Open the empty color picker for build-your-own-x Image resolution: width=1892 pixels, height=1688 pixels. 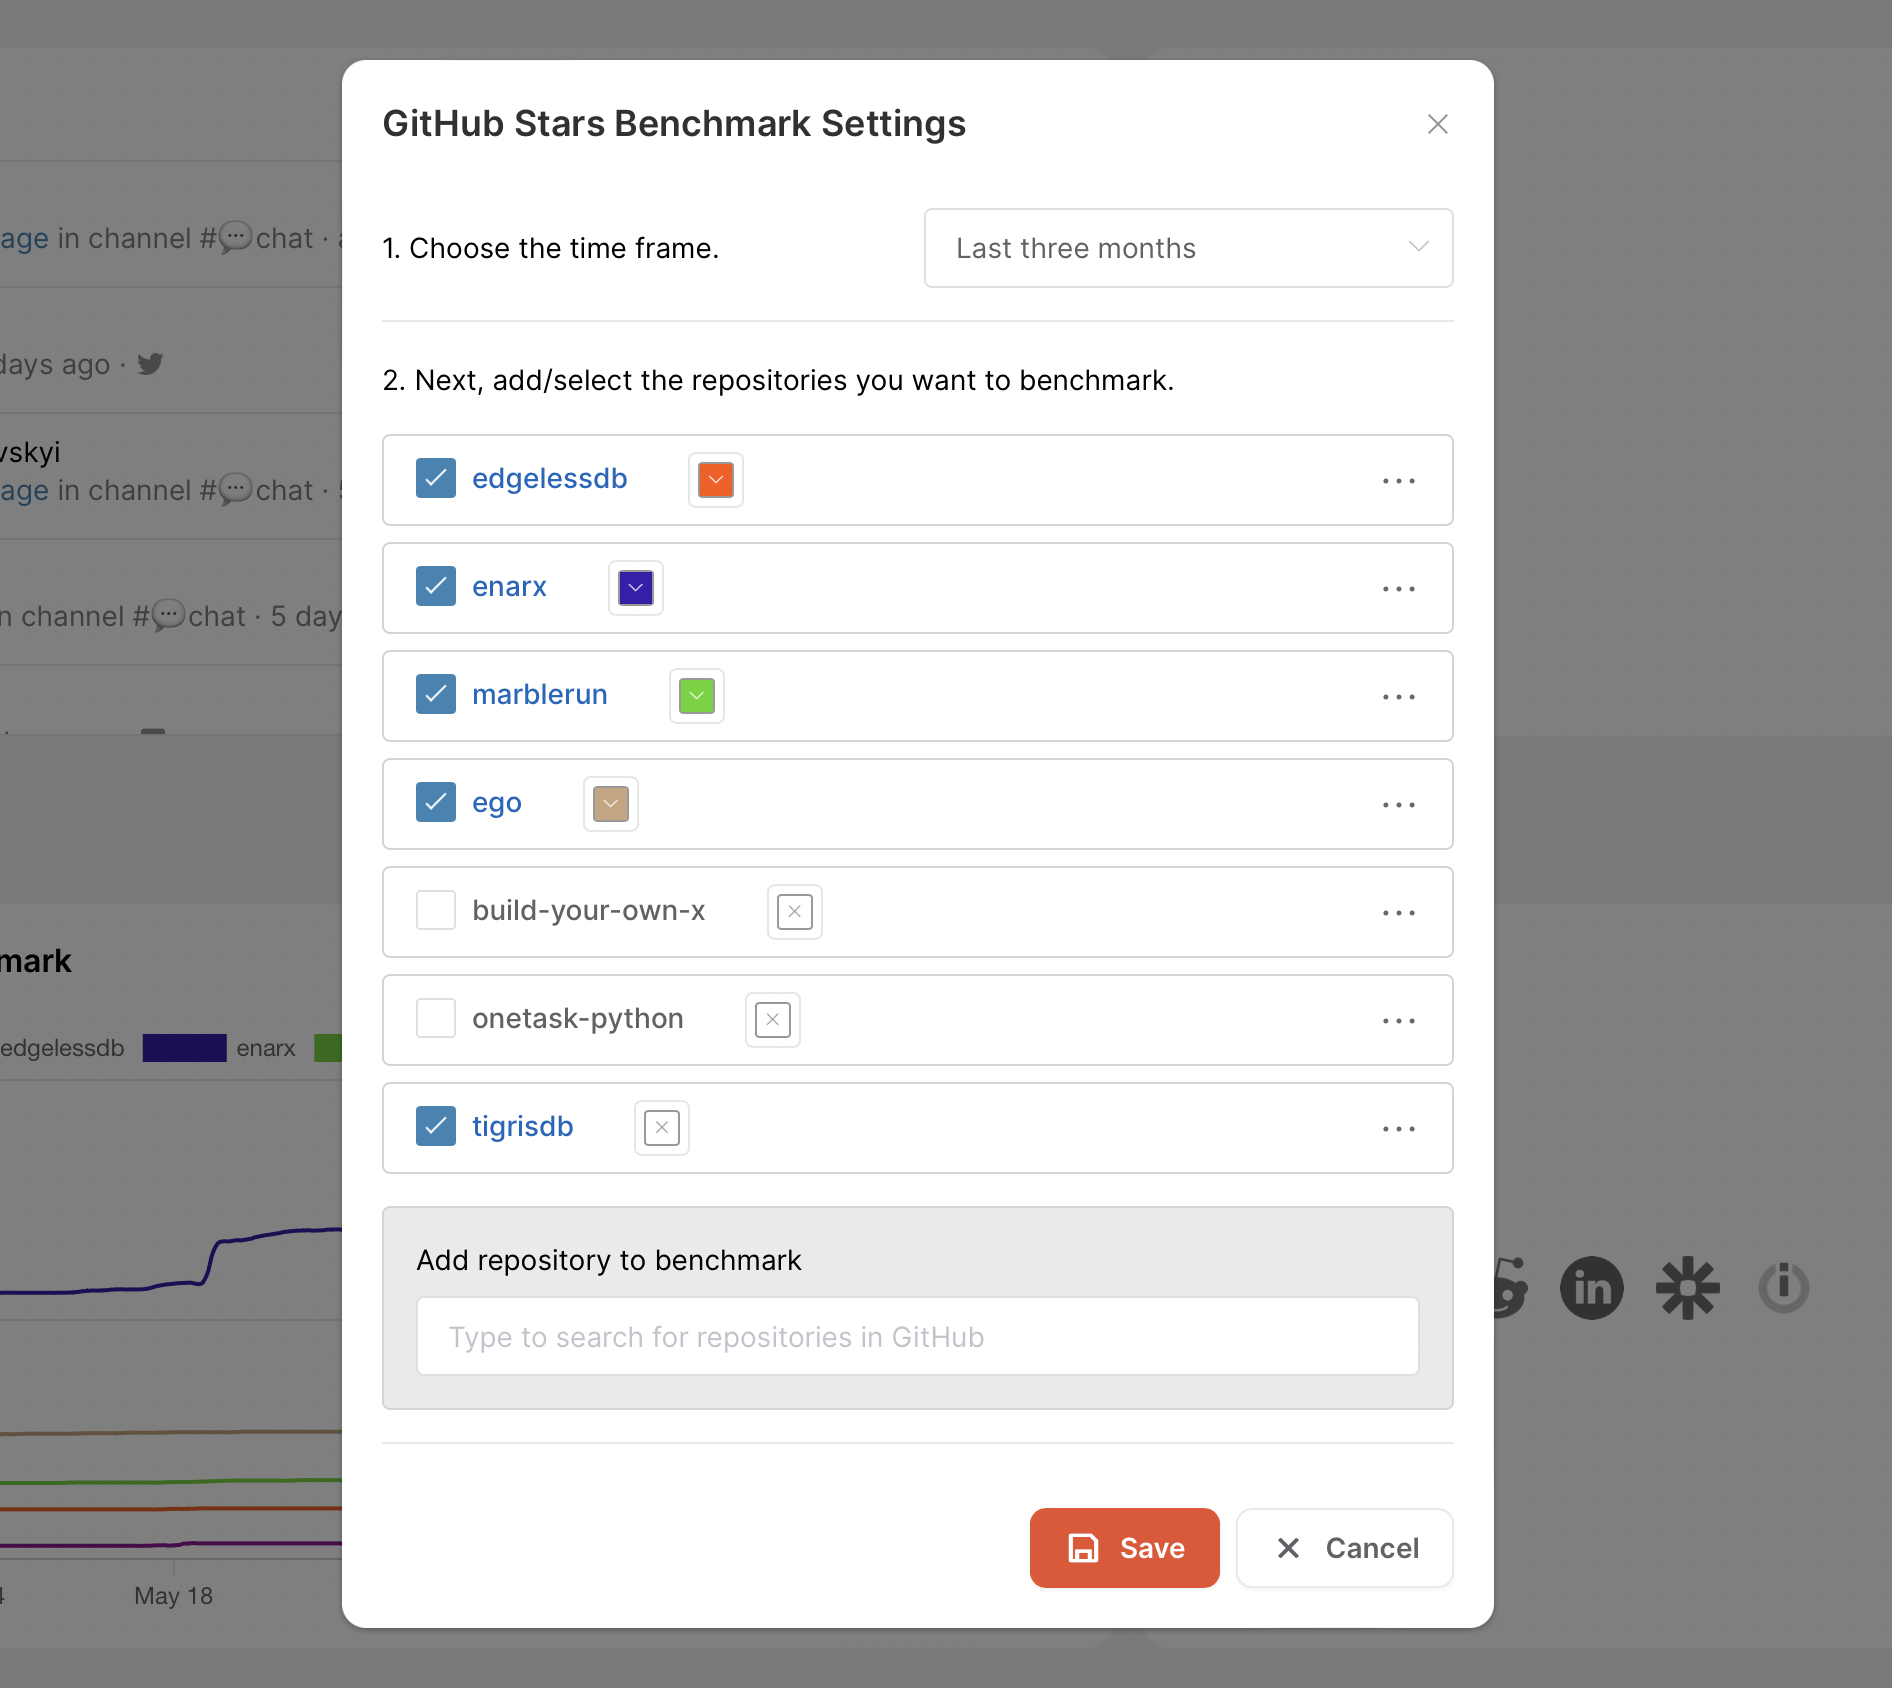(x=795, y=912)
